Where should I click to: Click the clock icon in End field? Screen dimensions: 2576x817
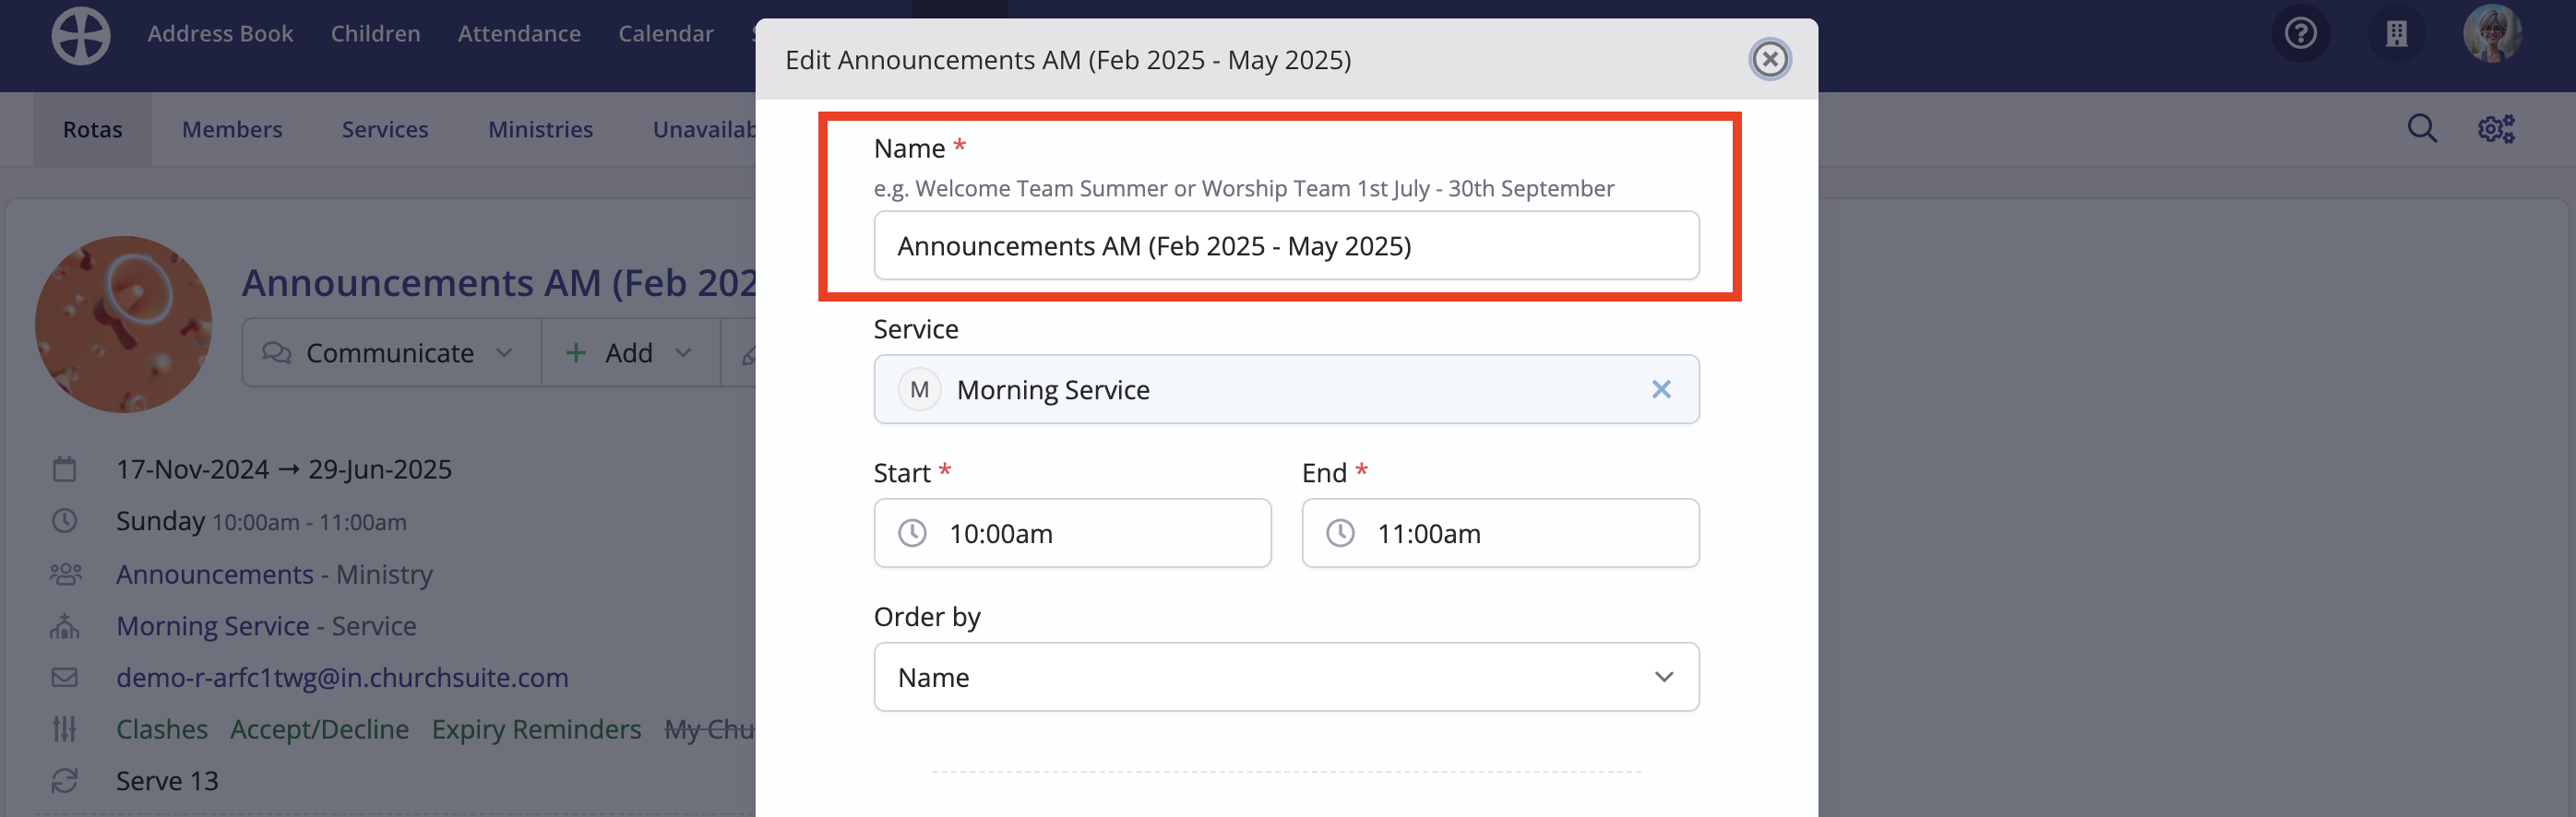pos(1340,533)
